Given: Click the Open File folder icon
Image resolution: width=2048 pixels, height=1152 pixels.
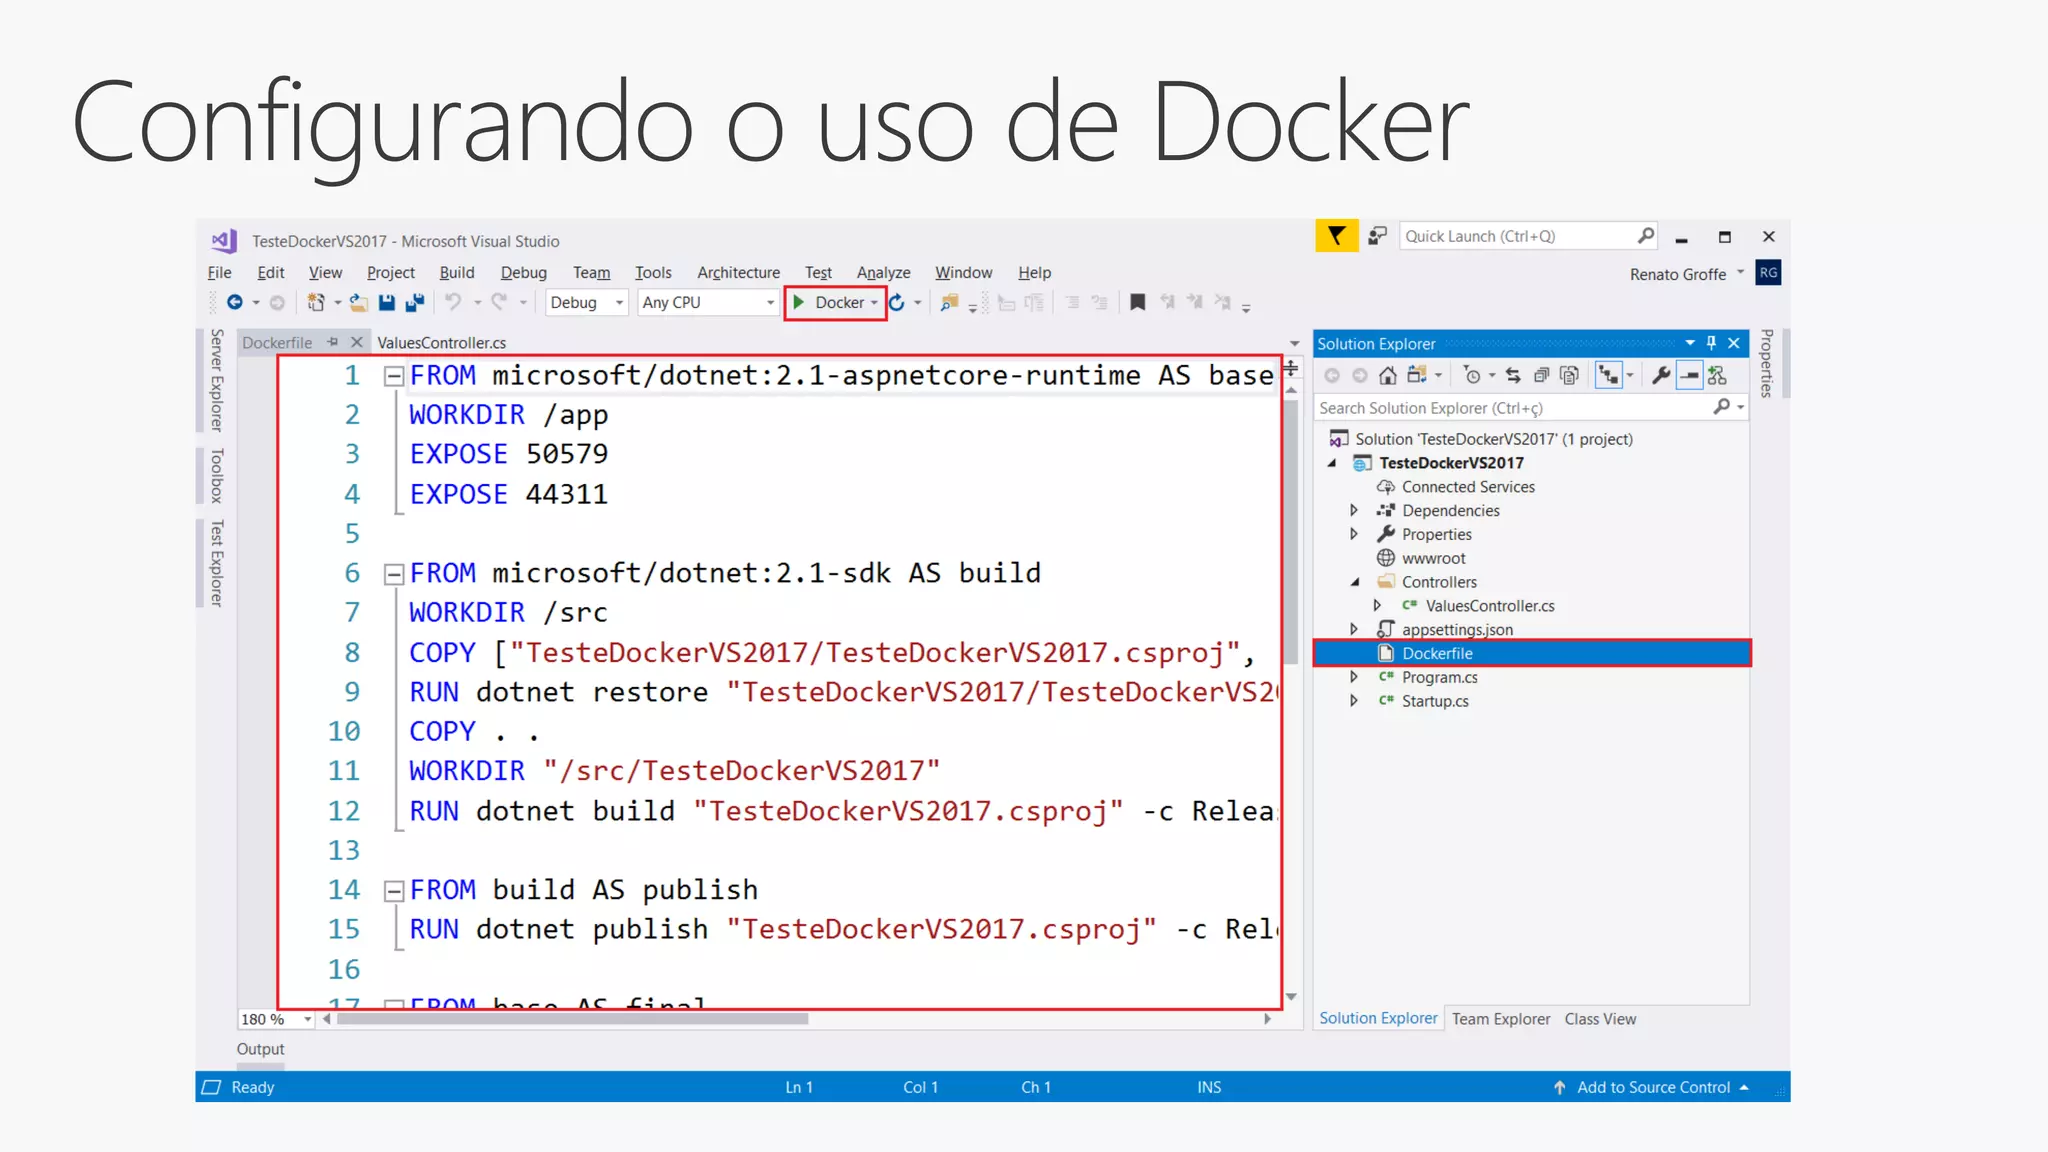Looking at the screenshot, I should point(358,302).
